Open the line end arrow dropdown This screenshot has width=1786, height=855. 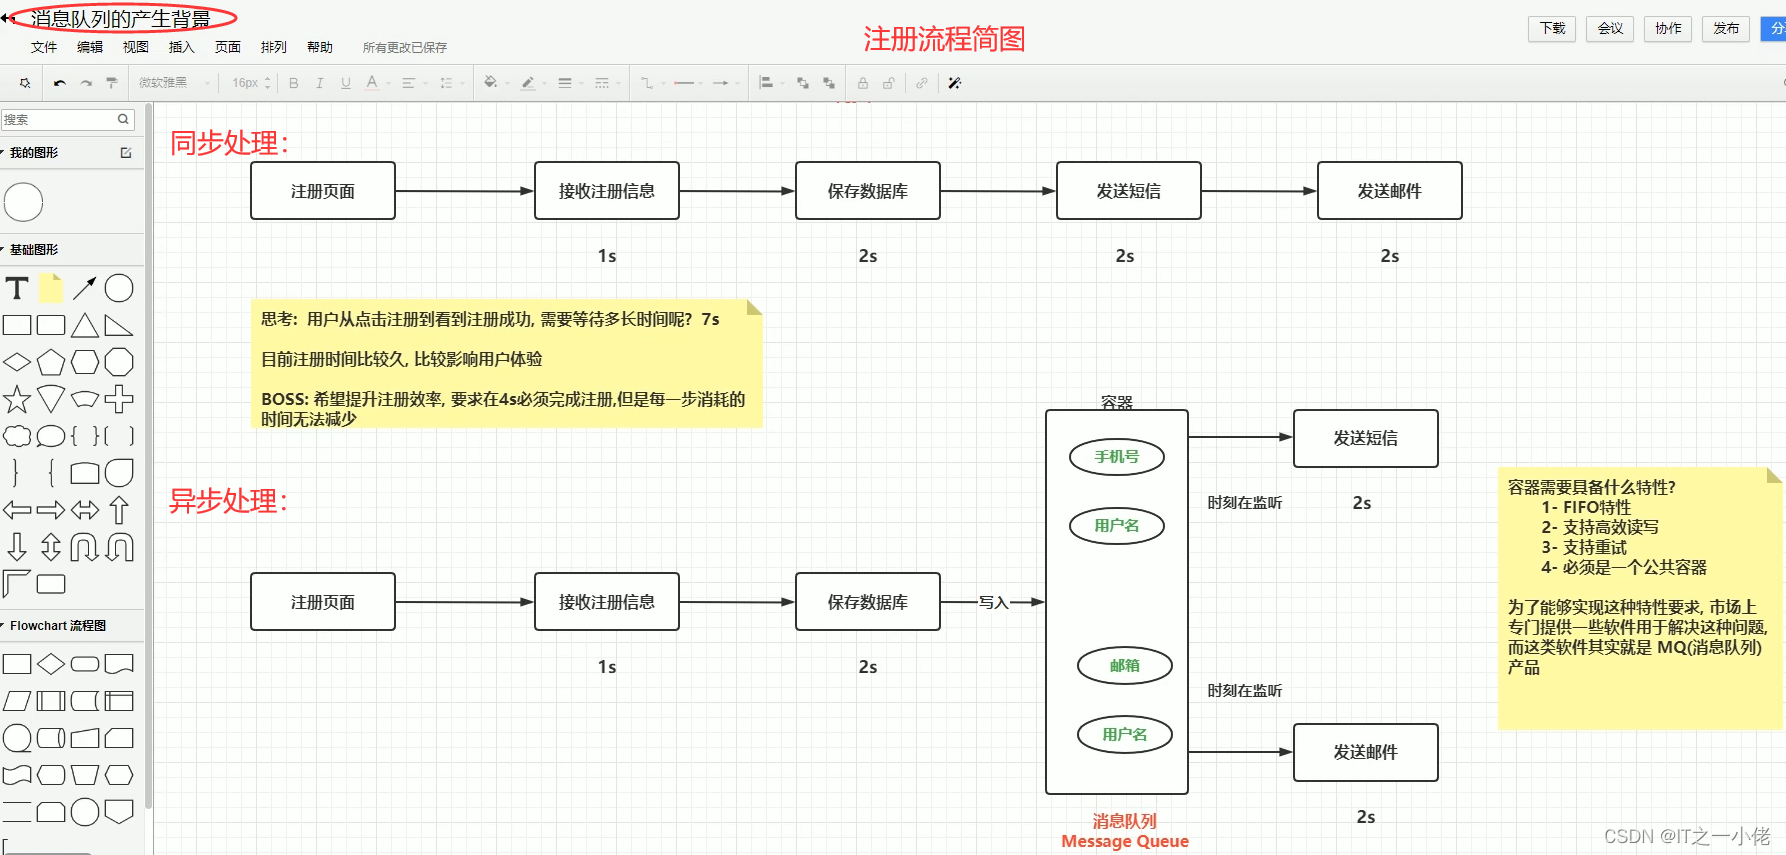coord(727,83)
